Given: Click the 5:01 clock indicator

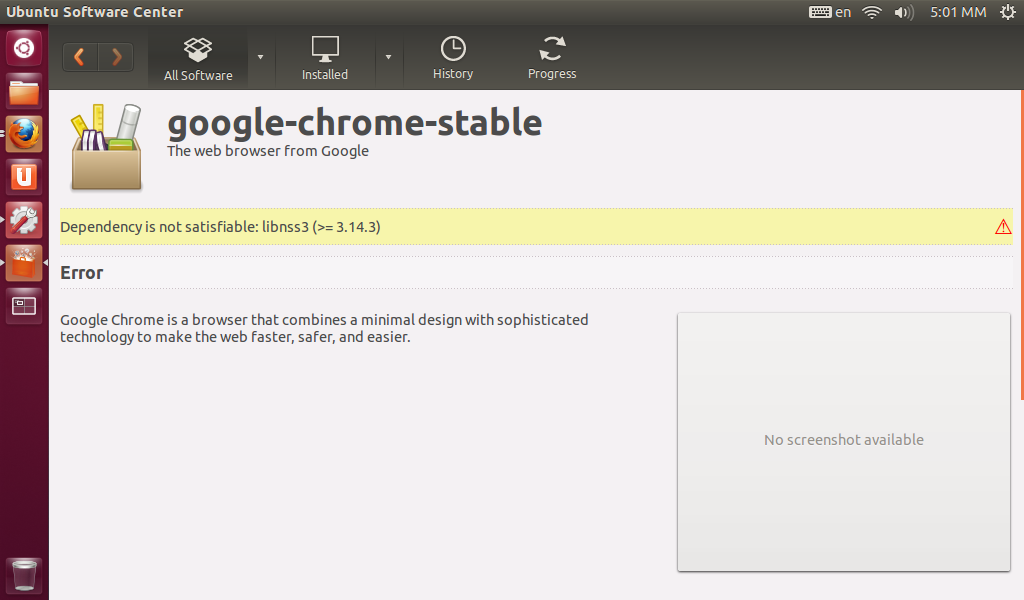Looking at the screenshot, I should point(958,12).
